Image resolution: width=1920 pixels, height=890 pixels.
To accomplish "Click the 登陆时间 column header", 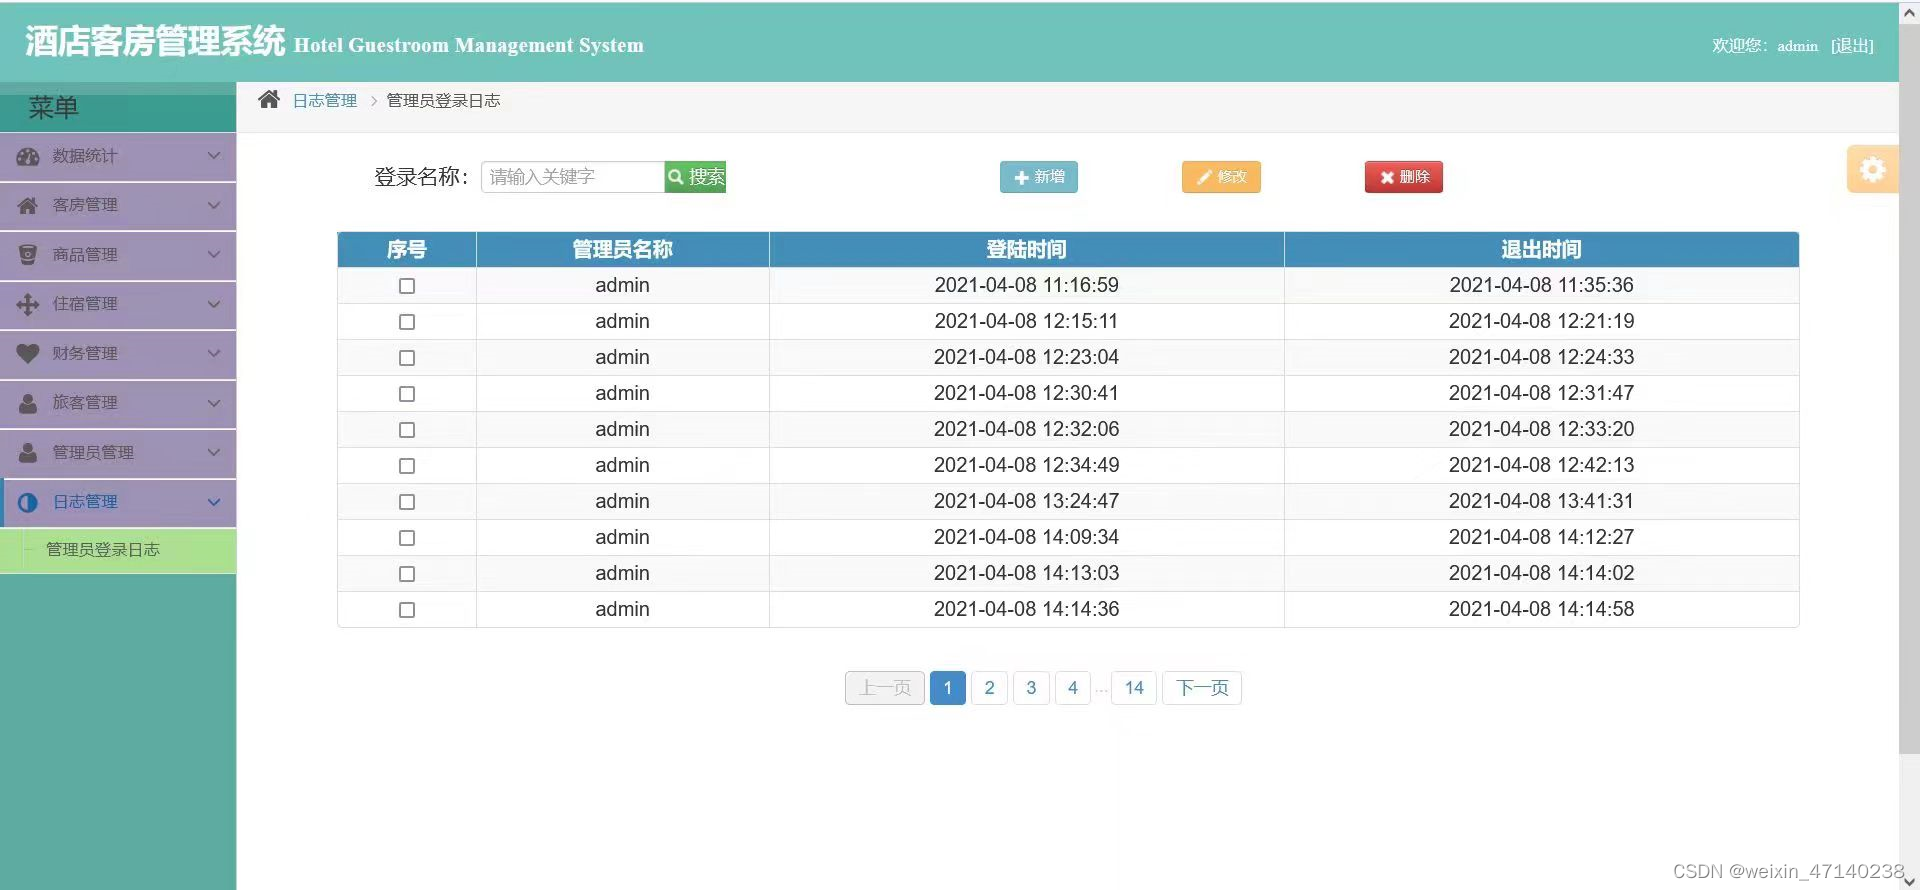I will [x=1027, y=250].
